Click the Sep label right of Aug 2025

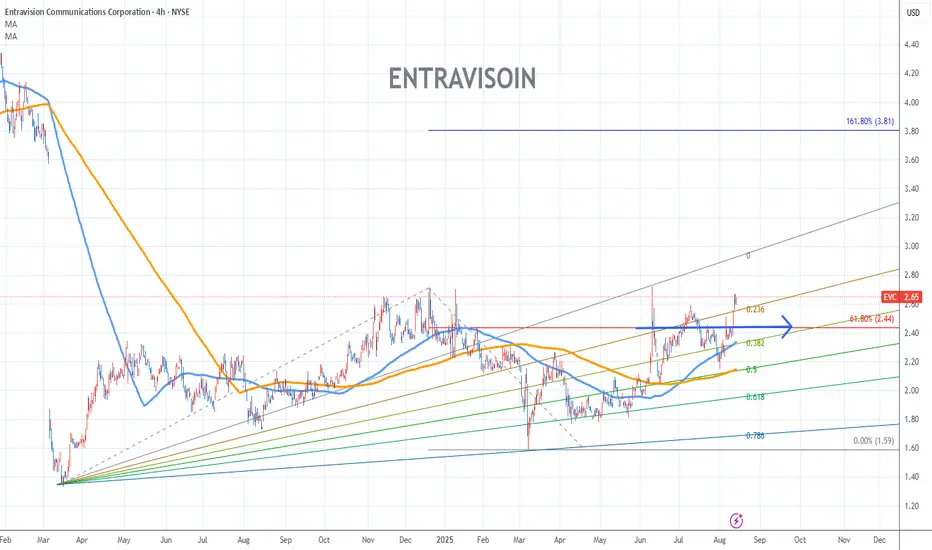click(x=760, y=540)
